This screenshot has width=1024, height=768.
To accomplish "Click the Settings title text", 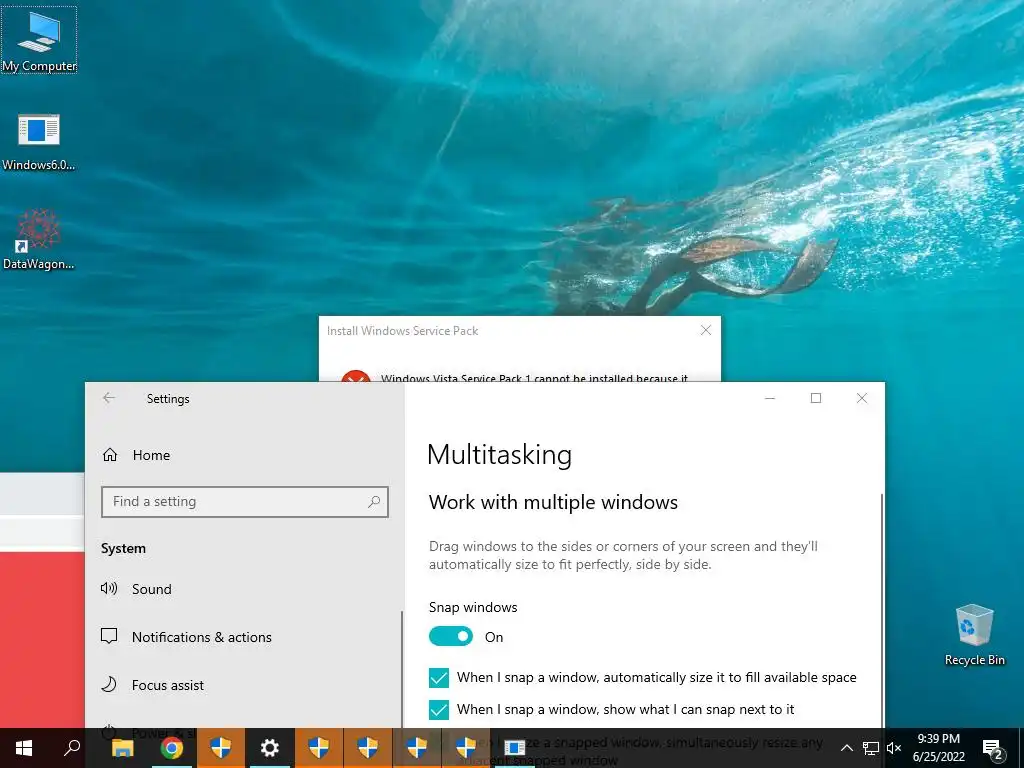I will [x=168, y=398].
